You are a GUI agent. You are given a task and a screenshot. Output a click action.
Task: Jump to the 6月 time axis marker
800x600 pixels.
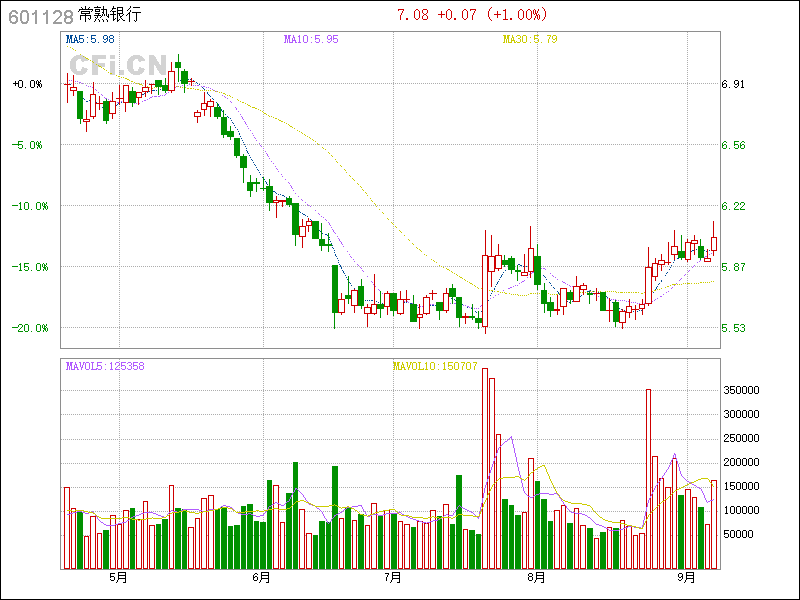click(262, 578)
